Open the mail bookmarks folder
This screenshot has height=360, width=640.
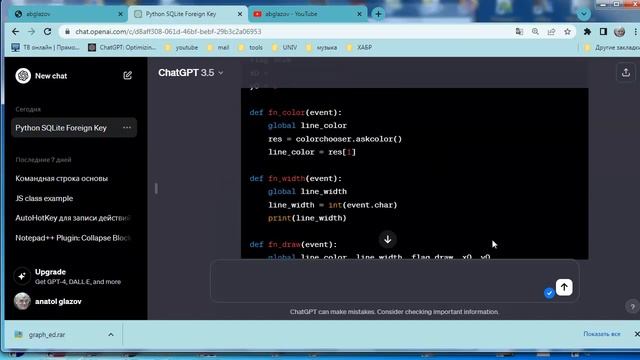(x=218, y=47)
